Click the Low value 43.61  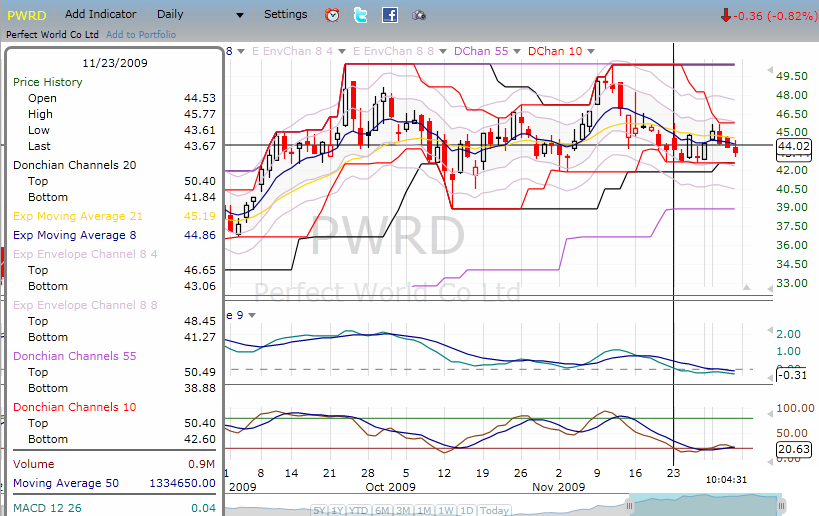200,130
